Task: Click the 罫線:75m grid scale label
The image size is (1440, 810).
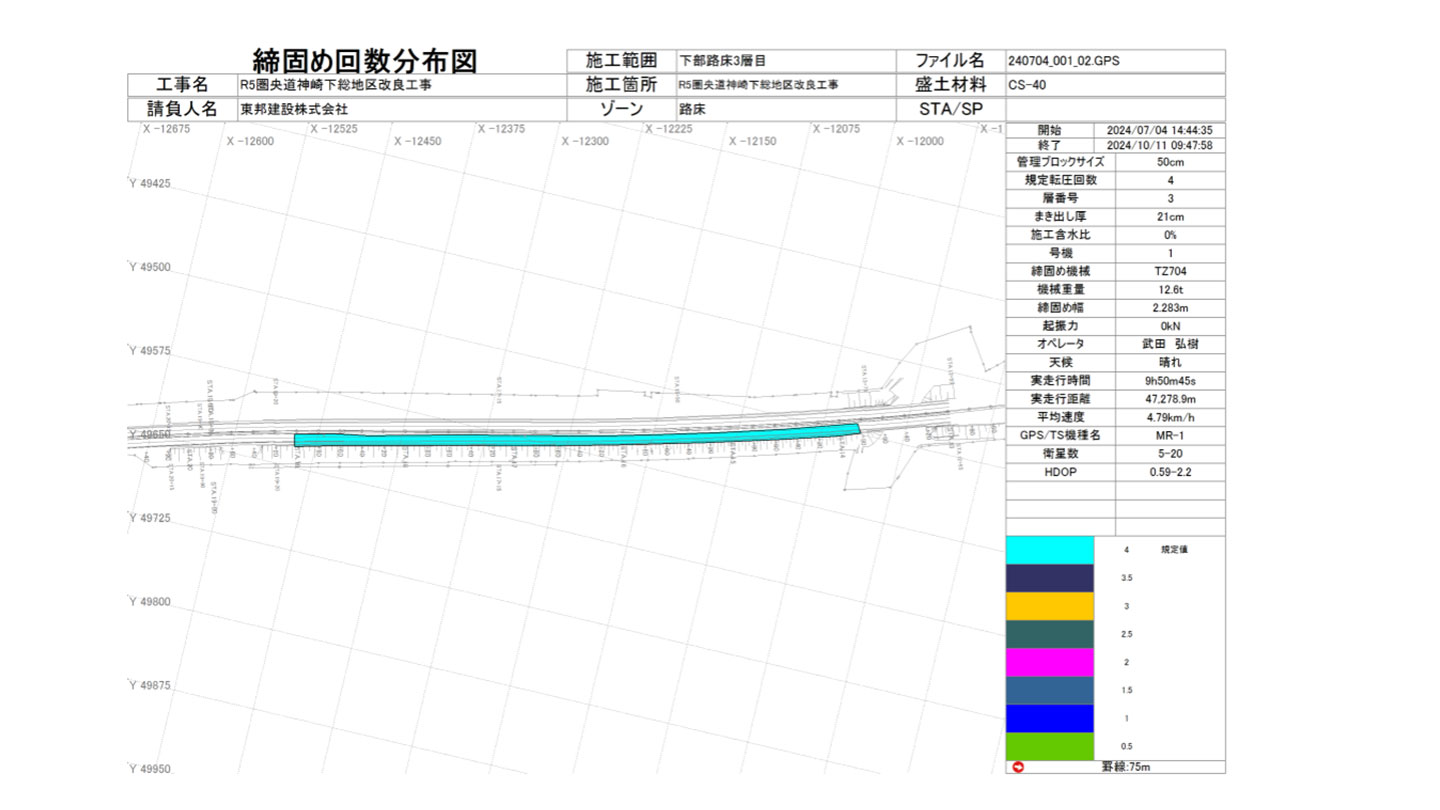Action: pos(1125,767)
